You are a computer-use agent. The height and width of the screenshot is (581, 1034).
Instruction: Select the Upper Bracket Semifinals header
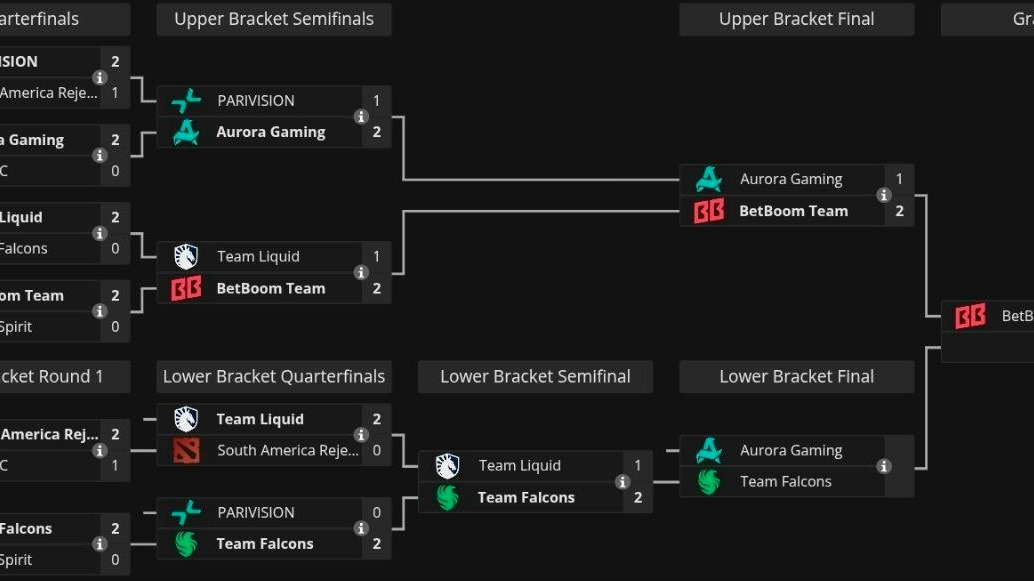pos(274,19)
